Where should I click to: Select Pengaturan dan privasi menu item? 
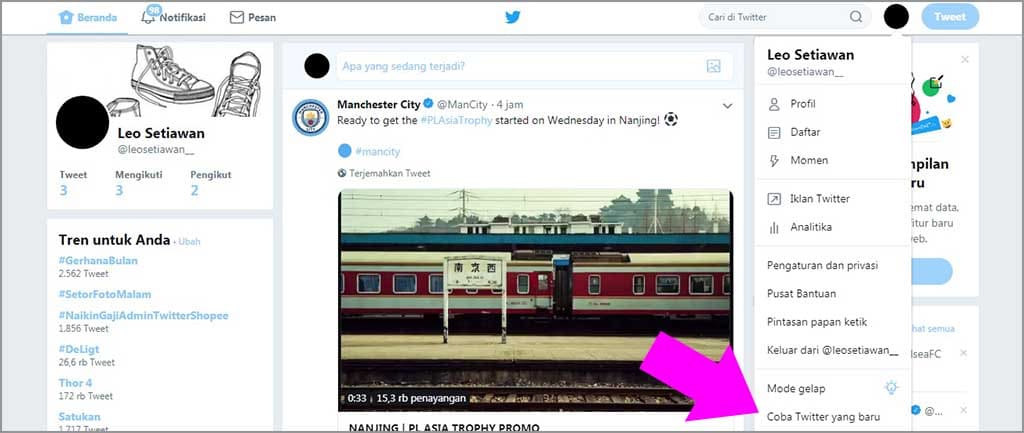click(x=822, y=265)
